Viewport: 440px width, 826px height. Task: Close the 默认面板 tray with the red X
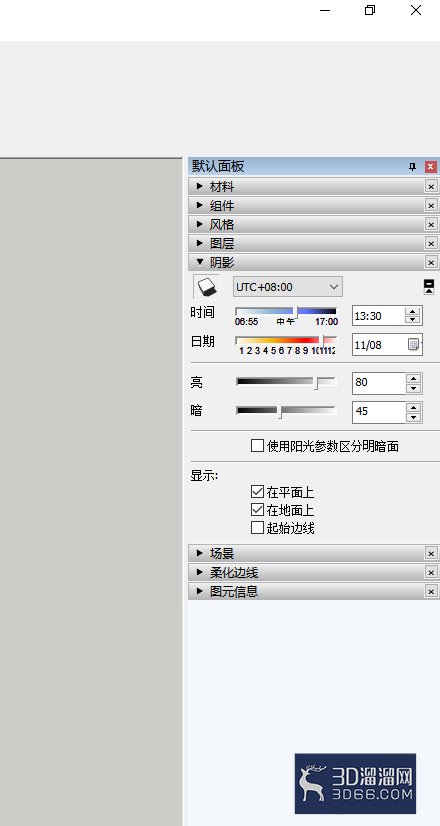[431, 167]
